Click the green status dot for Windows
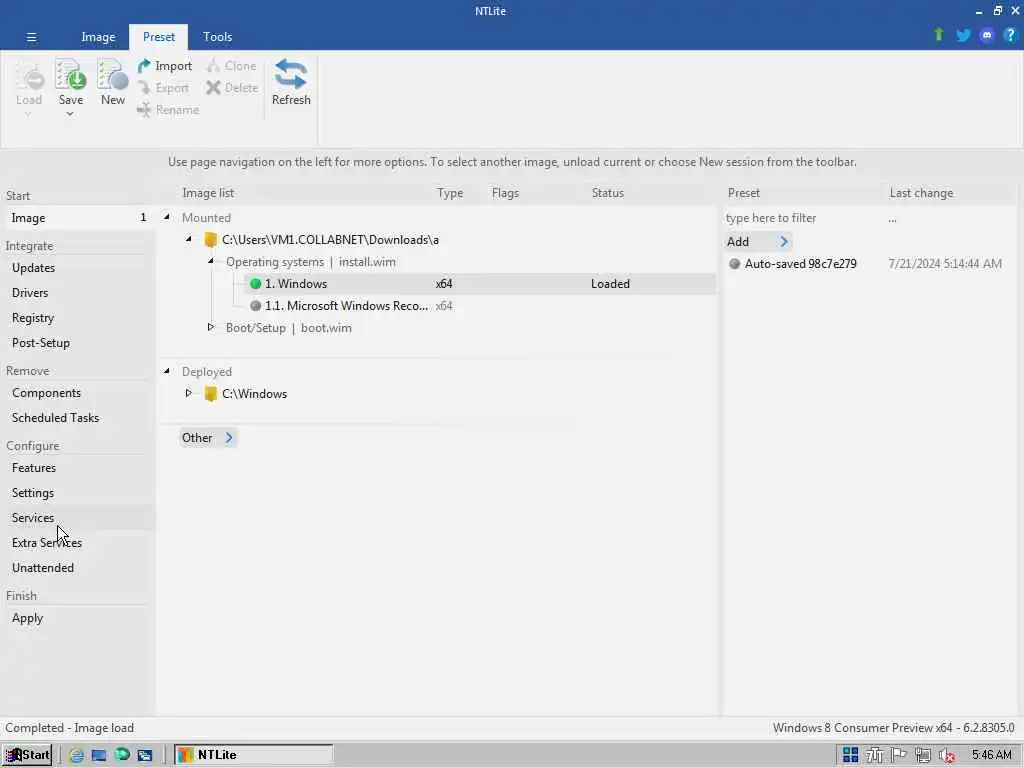 coord(255,283)
